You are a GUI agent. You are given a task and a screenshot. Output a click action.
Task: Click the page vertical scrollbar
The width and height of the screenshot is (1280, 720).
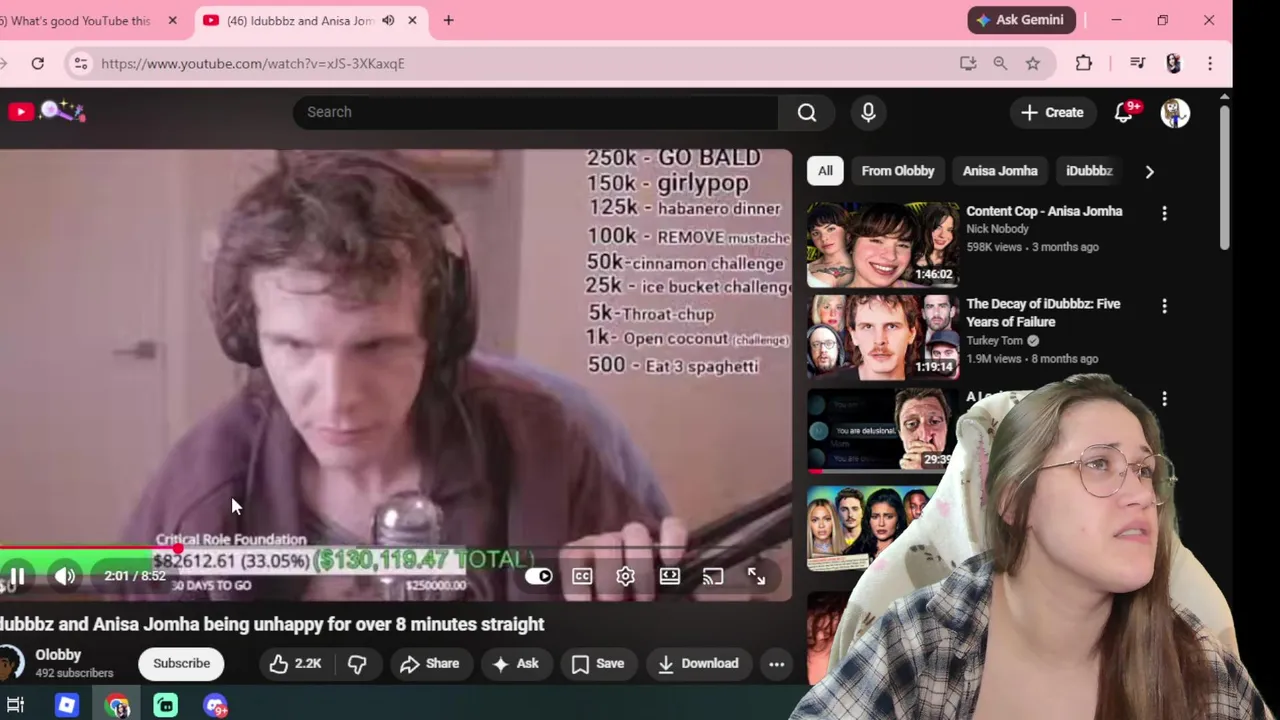coord(1224,178)
